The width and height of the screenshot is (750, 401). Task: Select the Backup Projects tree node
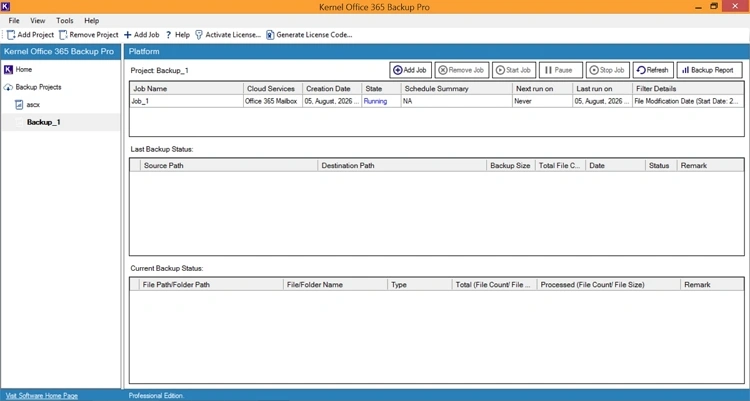(38, 87)
